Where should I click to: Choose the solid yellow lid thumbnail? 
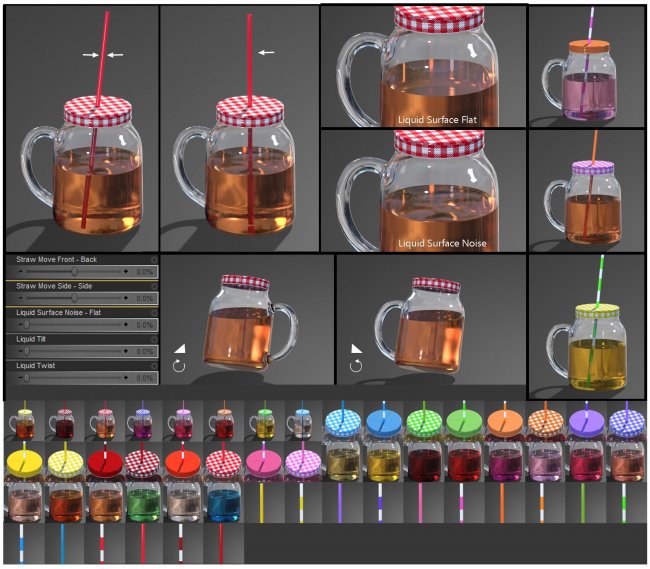coord(23,463)
